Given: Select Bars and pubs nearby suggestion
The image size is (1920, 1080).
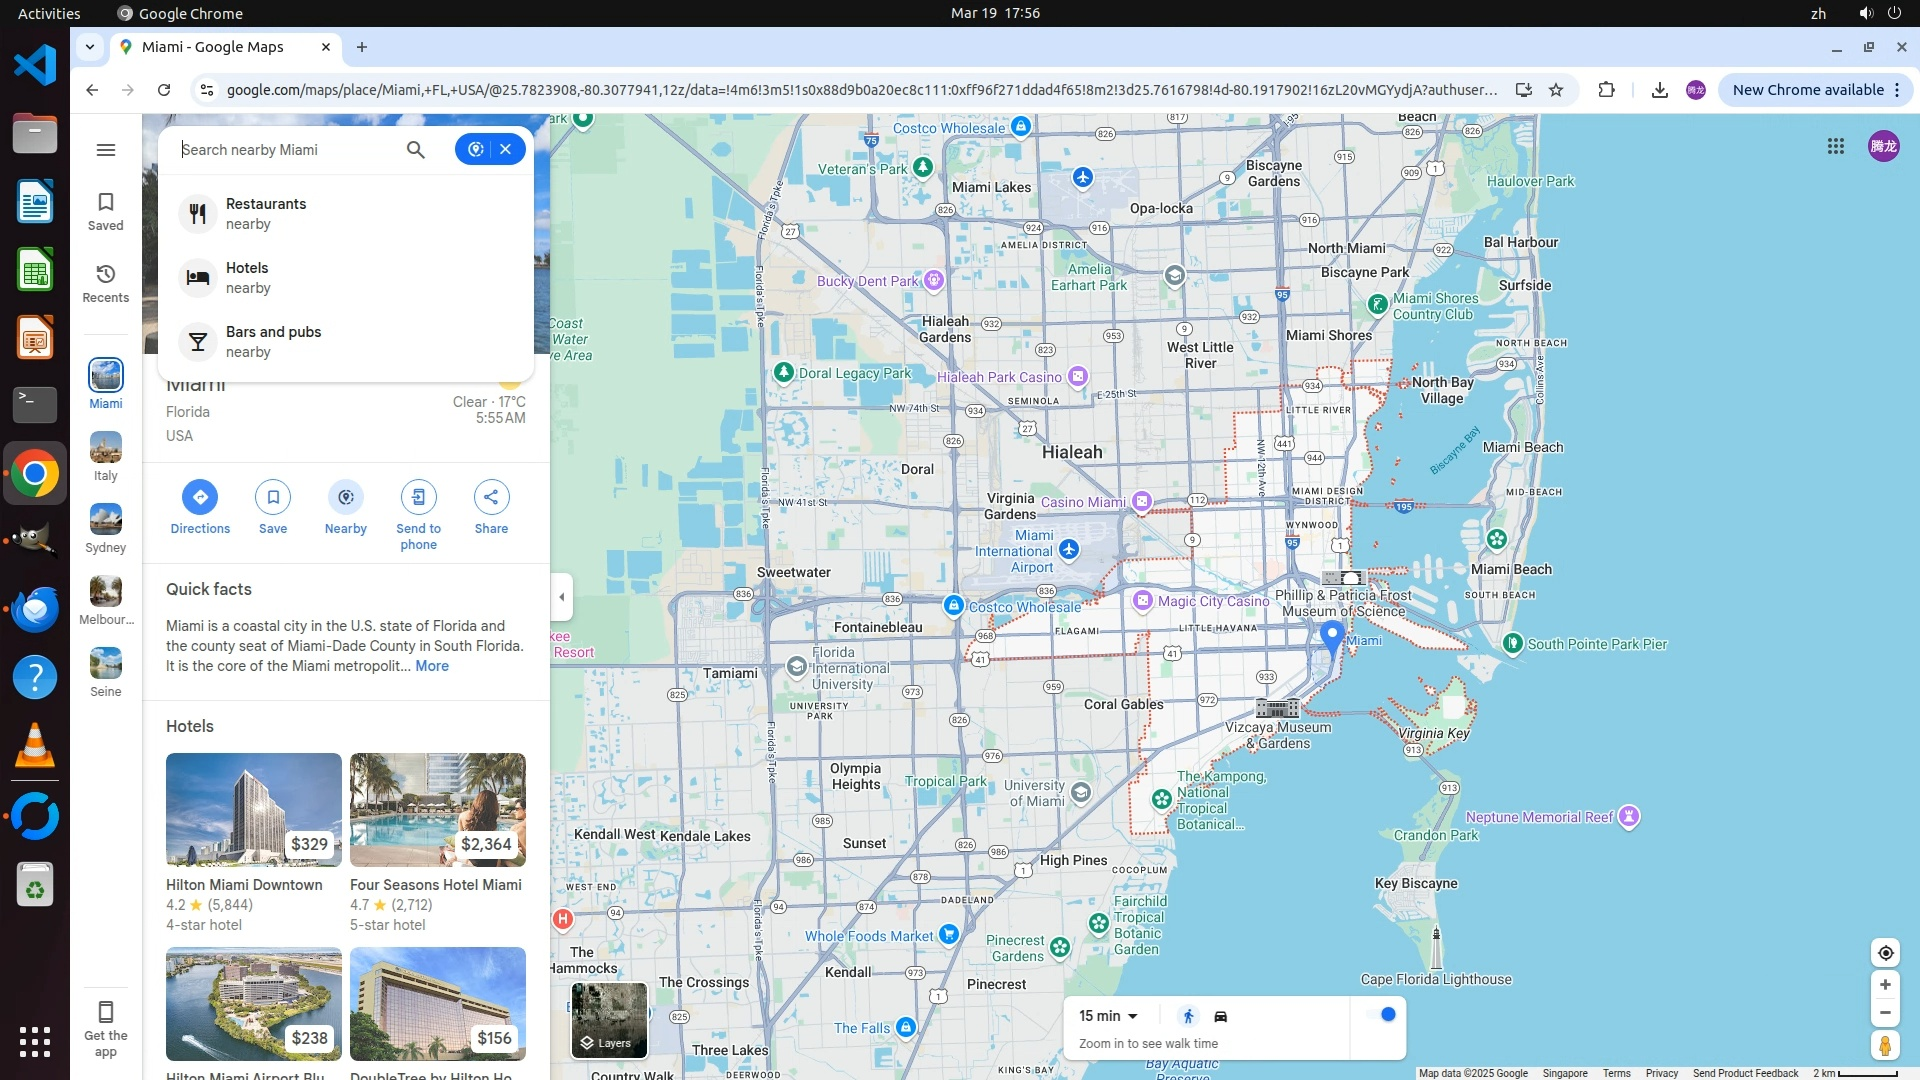Looking at the screenshot, I should 273,341.
